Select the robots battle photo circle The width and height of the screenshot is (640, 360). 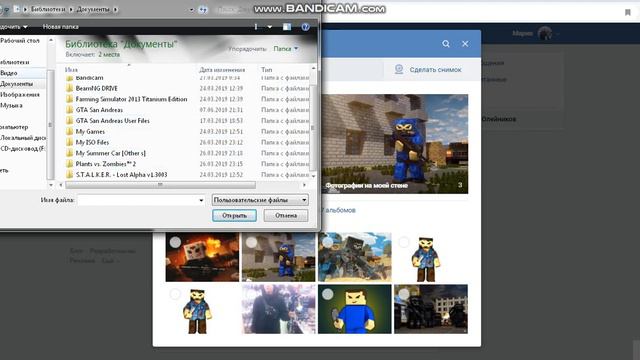(328, 242)
